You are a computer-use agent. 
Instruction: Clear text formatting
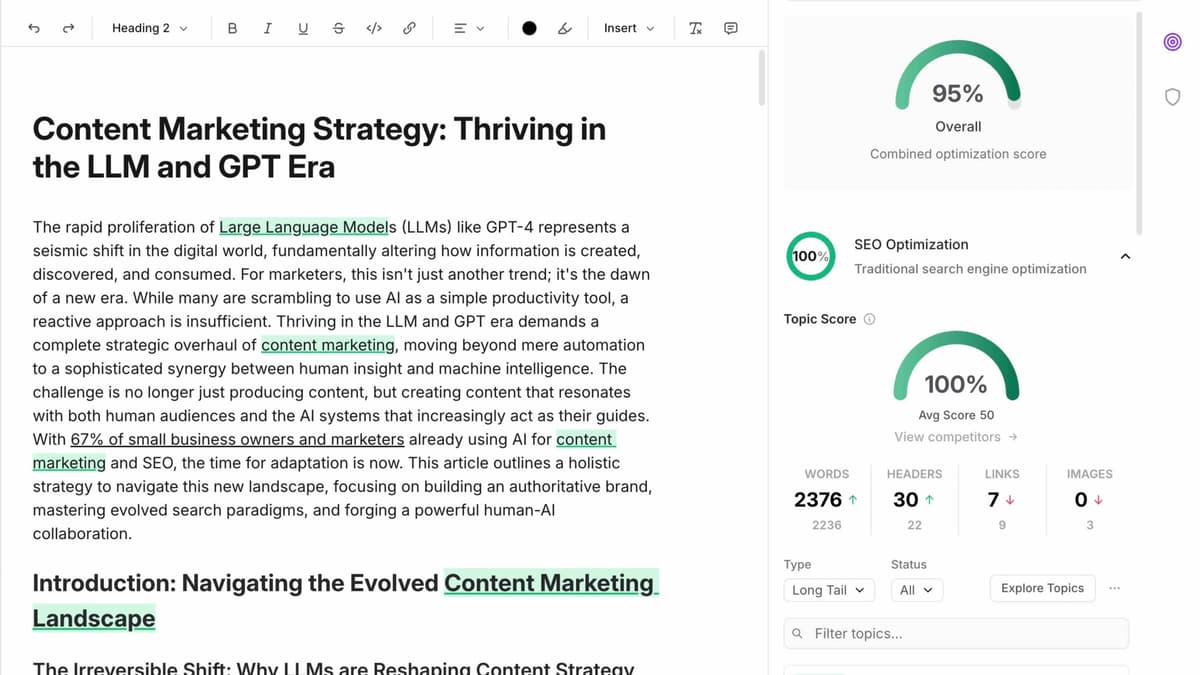click(695, 28)
